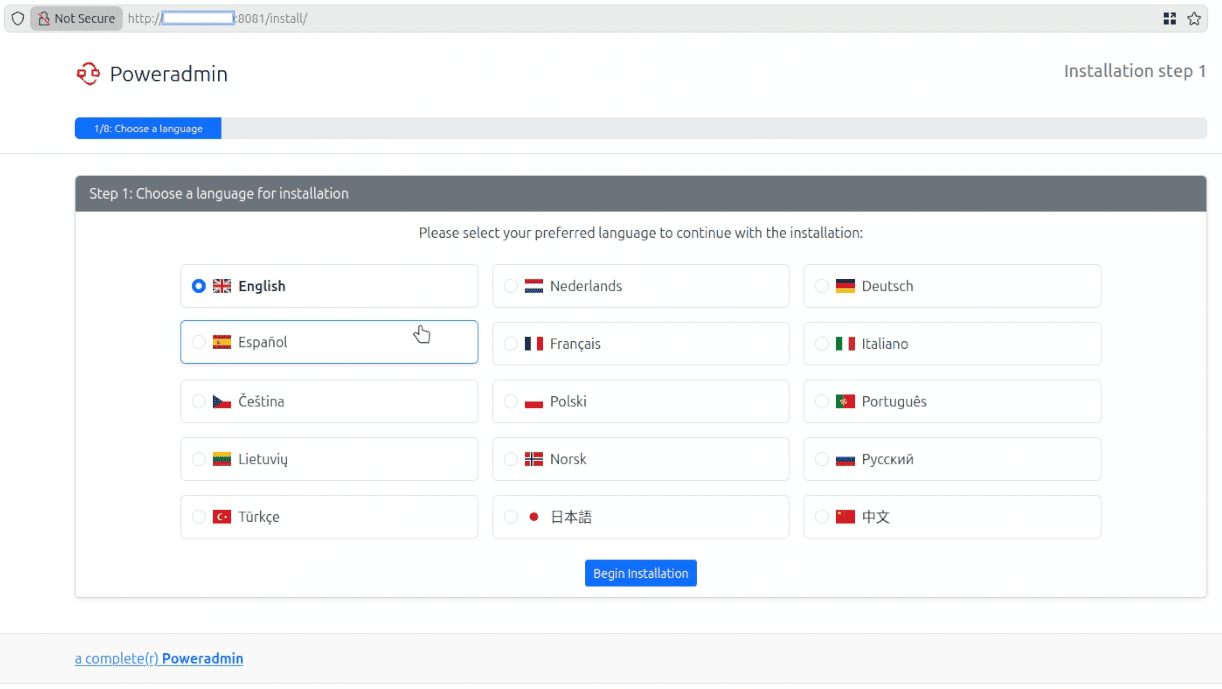Select the Español radio button
1222x689 pixels.
(x=199, y=342)
